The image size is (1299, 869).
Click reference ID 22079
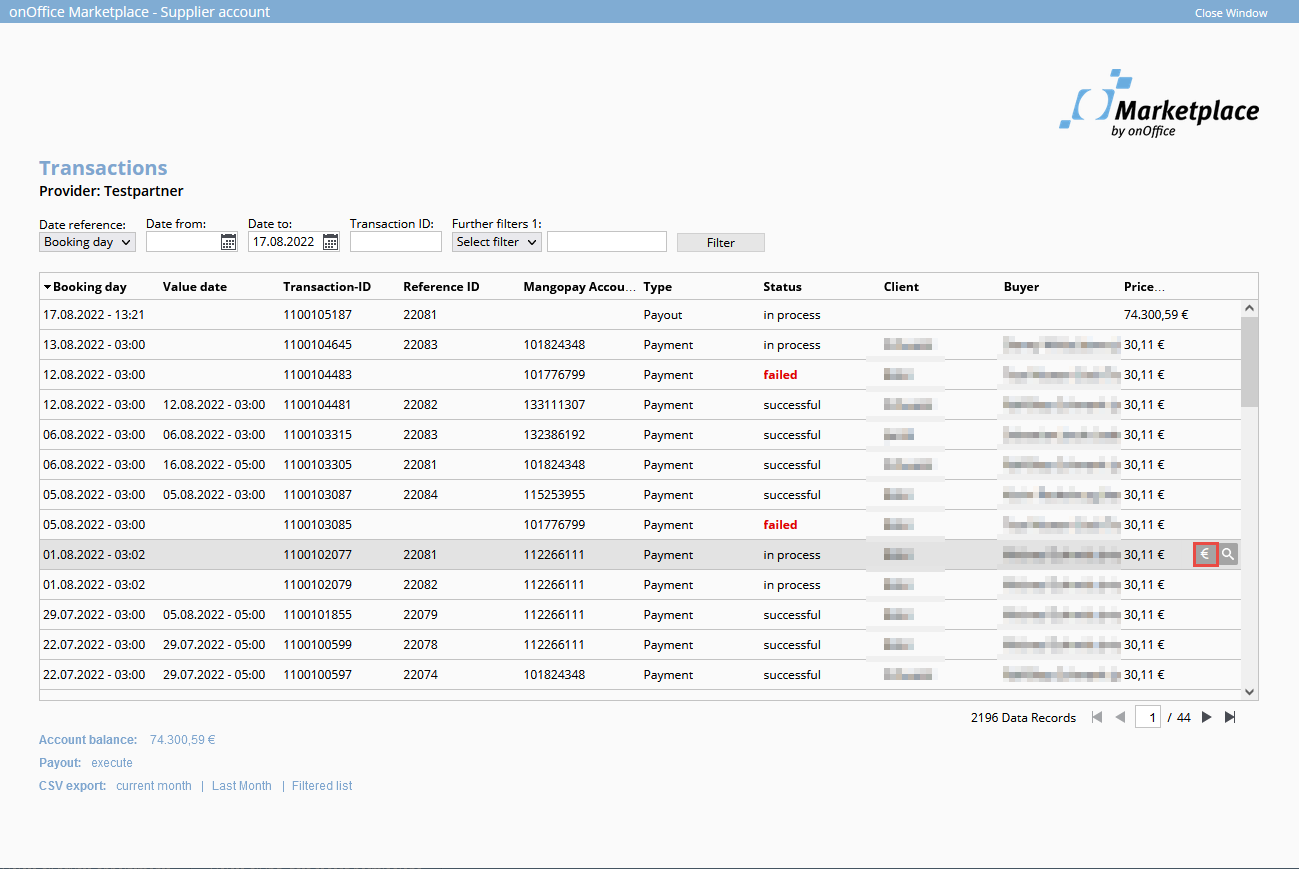coord(420,615)
